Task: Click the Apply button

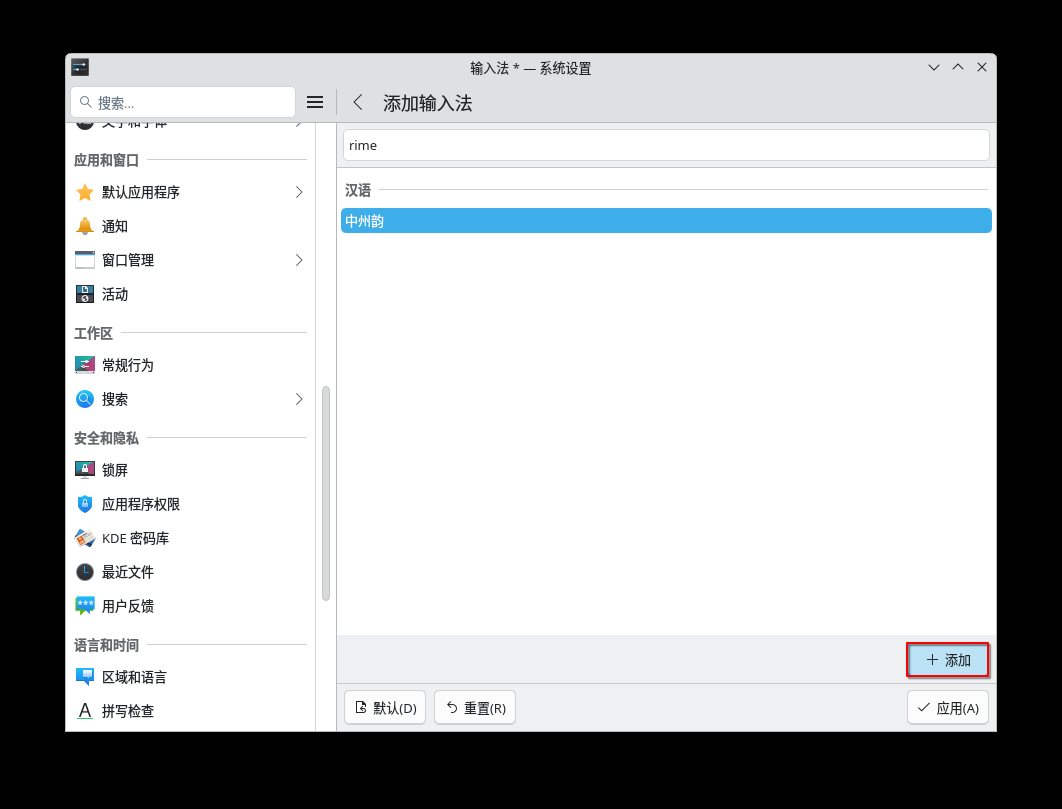Action: tap(947, 707)
